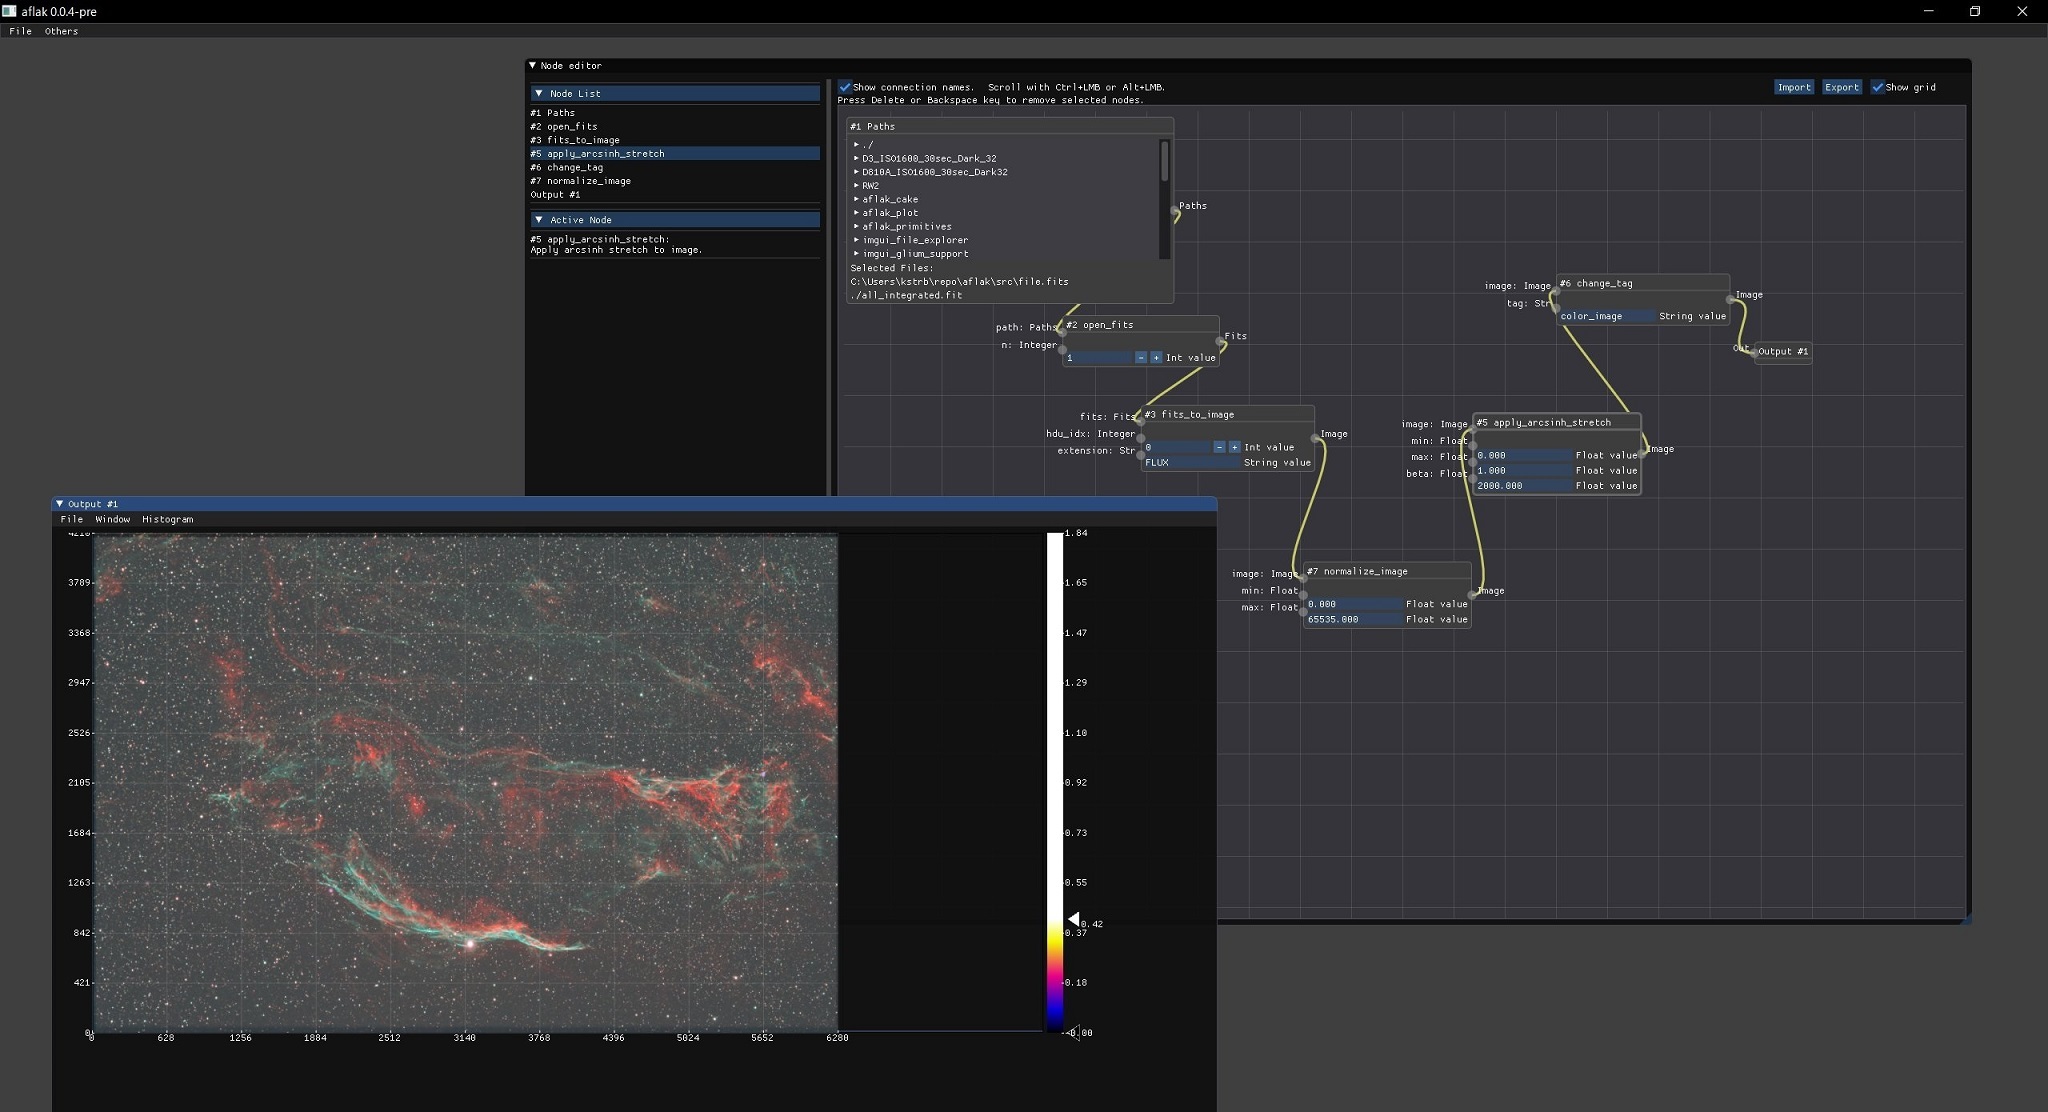2048x1112 pixels.
Task: Select '#5 apply_arcsinh_stretch' in Node List
Action: [675, 154]
